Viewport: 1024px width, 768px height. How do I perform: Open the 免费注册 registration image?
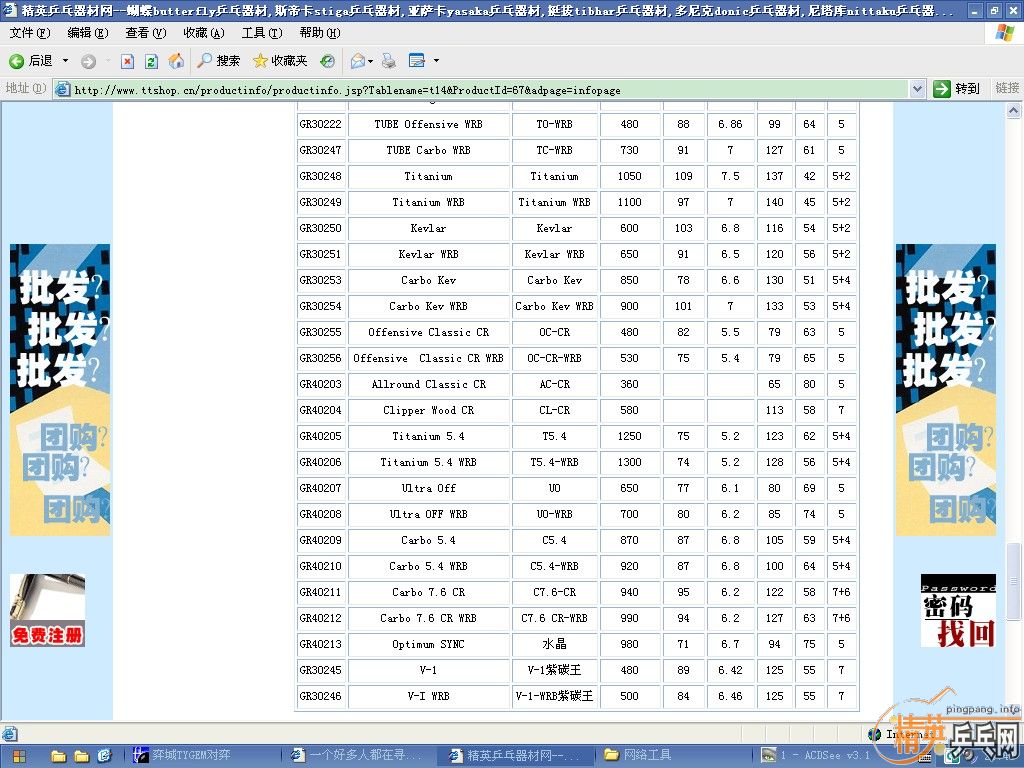(47, 611)
